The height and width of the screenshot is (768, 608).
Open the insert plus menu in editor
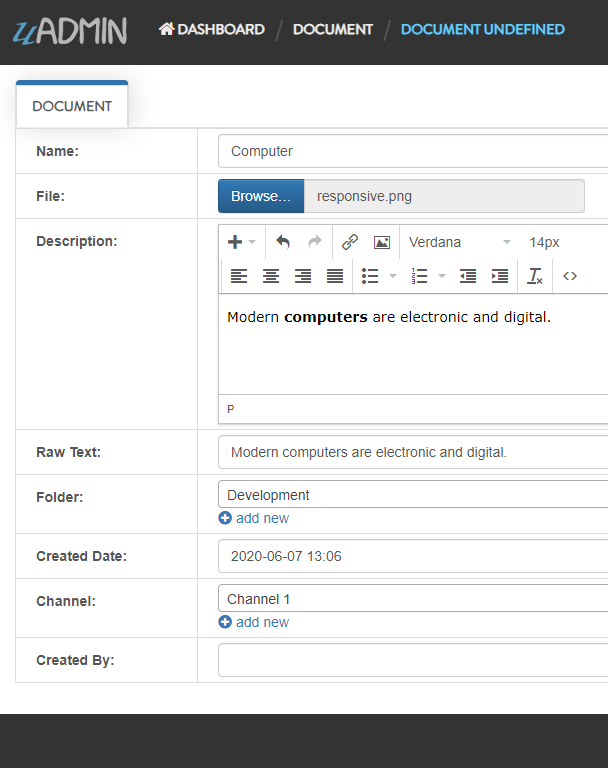point(235,242)
